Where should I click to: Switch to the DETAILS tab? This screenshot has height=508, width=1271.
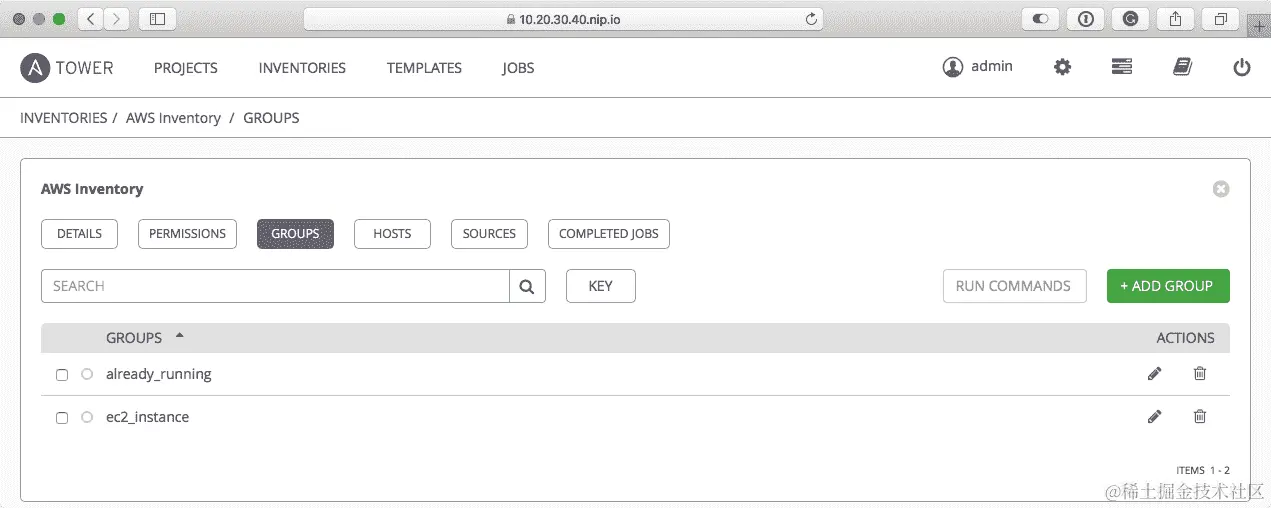79,234
